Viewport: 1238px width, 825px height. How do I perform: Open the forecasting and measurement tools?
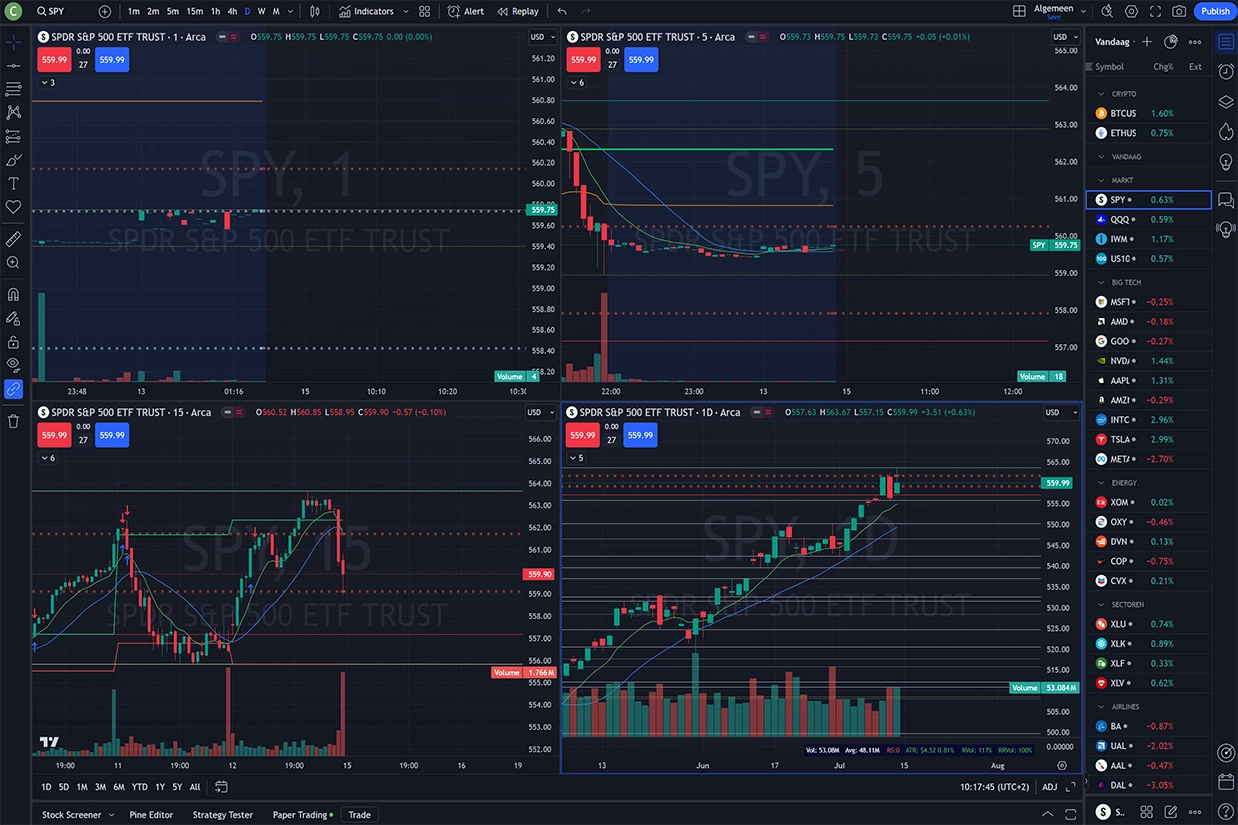13,136
